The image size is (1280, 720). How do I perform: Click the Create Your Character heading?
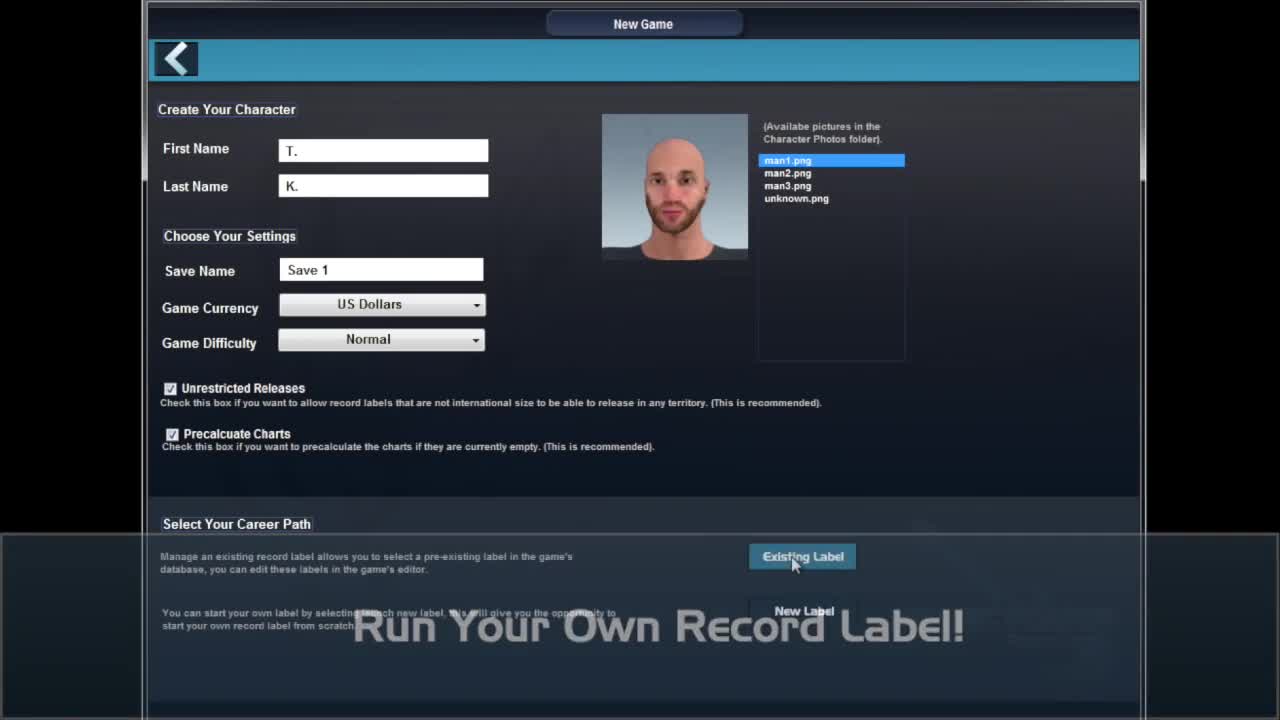tap(226, 110)
